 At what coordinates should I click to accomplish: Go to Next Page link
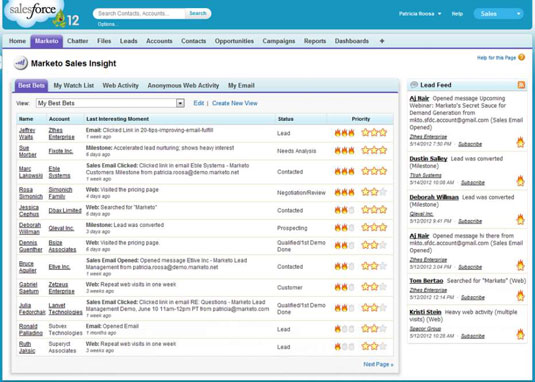(x=378, y=365)
